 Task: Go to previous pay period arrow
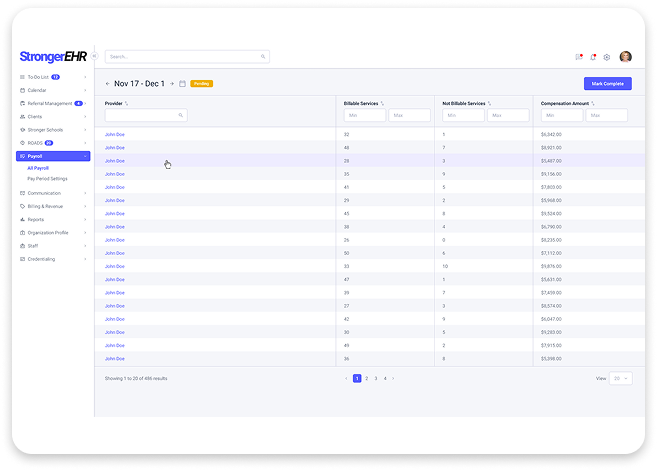tap(108, 84)
